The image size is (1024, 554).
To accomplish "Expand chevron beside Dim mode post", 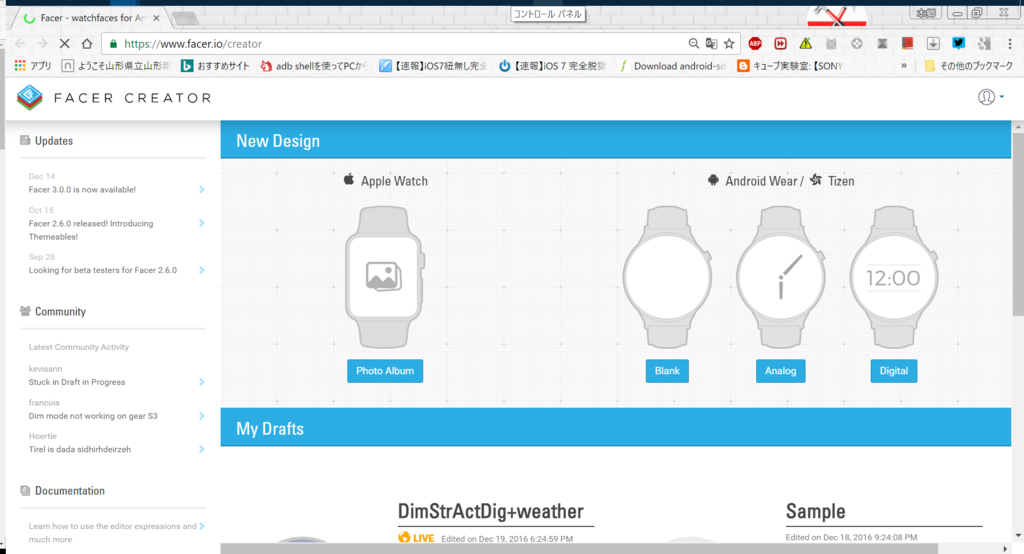I will click(201, 416).
